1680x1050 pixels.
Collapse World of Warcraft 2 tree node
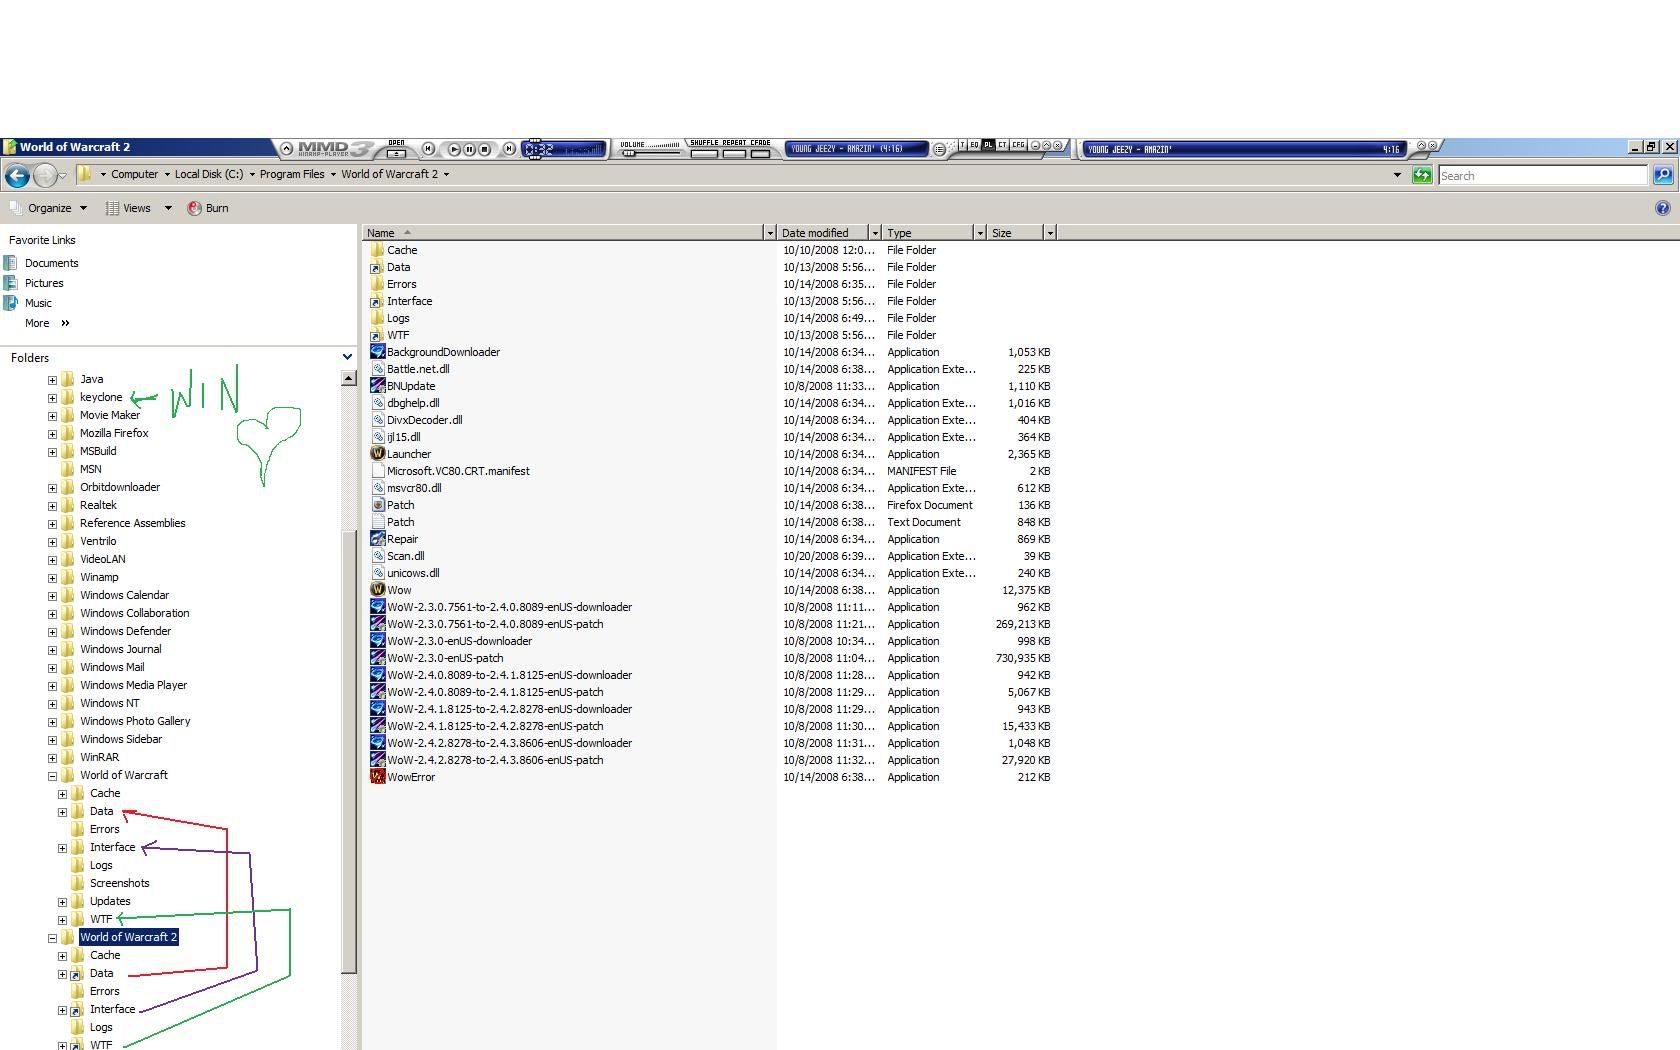(52, 938)
